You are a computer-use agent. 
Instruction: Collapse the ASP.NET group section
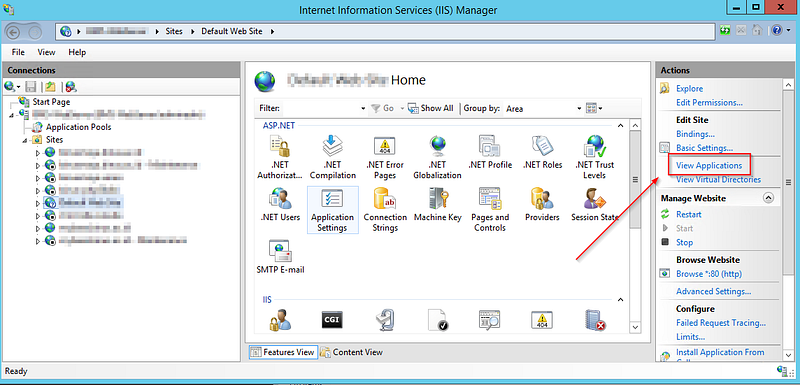[x=620, y=125]
